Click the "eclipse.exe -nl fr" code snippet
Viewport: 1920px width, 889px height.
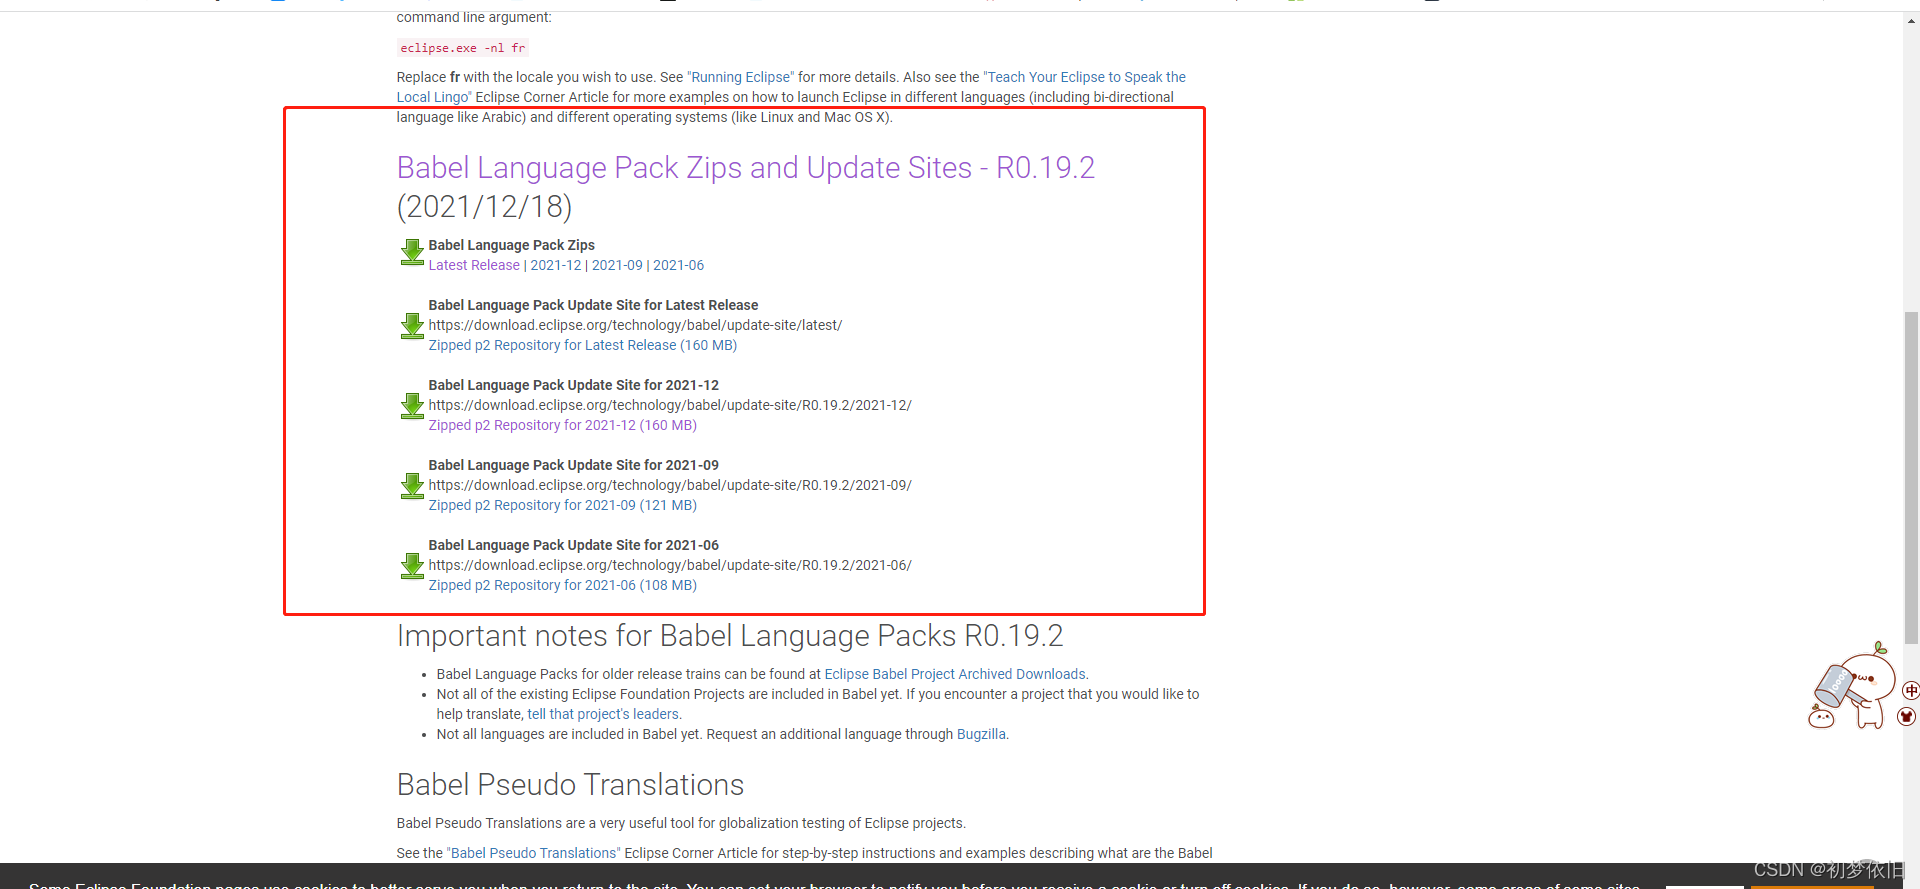(463, 48)
